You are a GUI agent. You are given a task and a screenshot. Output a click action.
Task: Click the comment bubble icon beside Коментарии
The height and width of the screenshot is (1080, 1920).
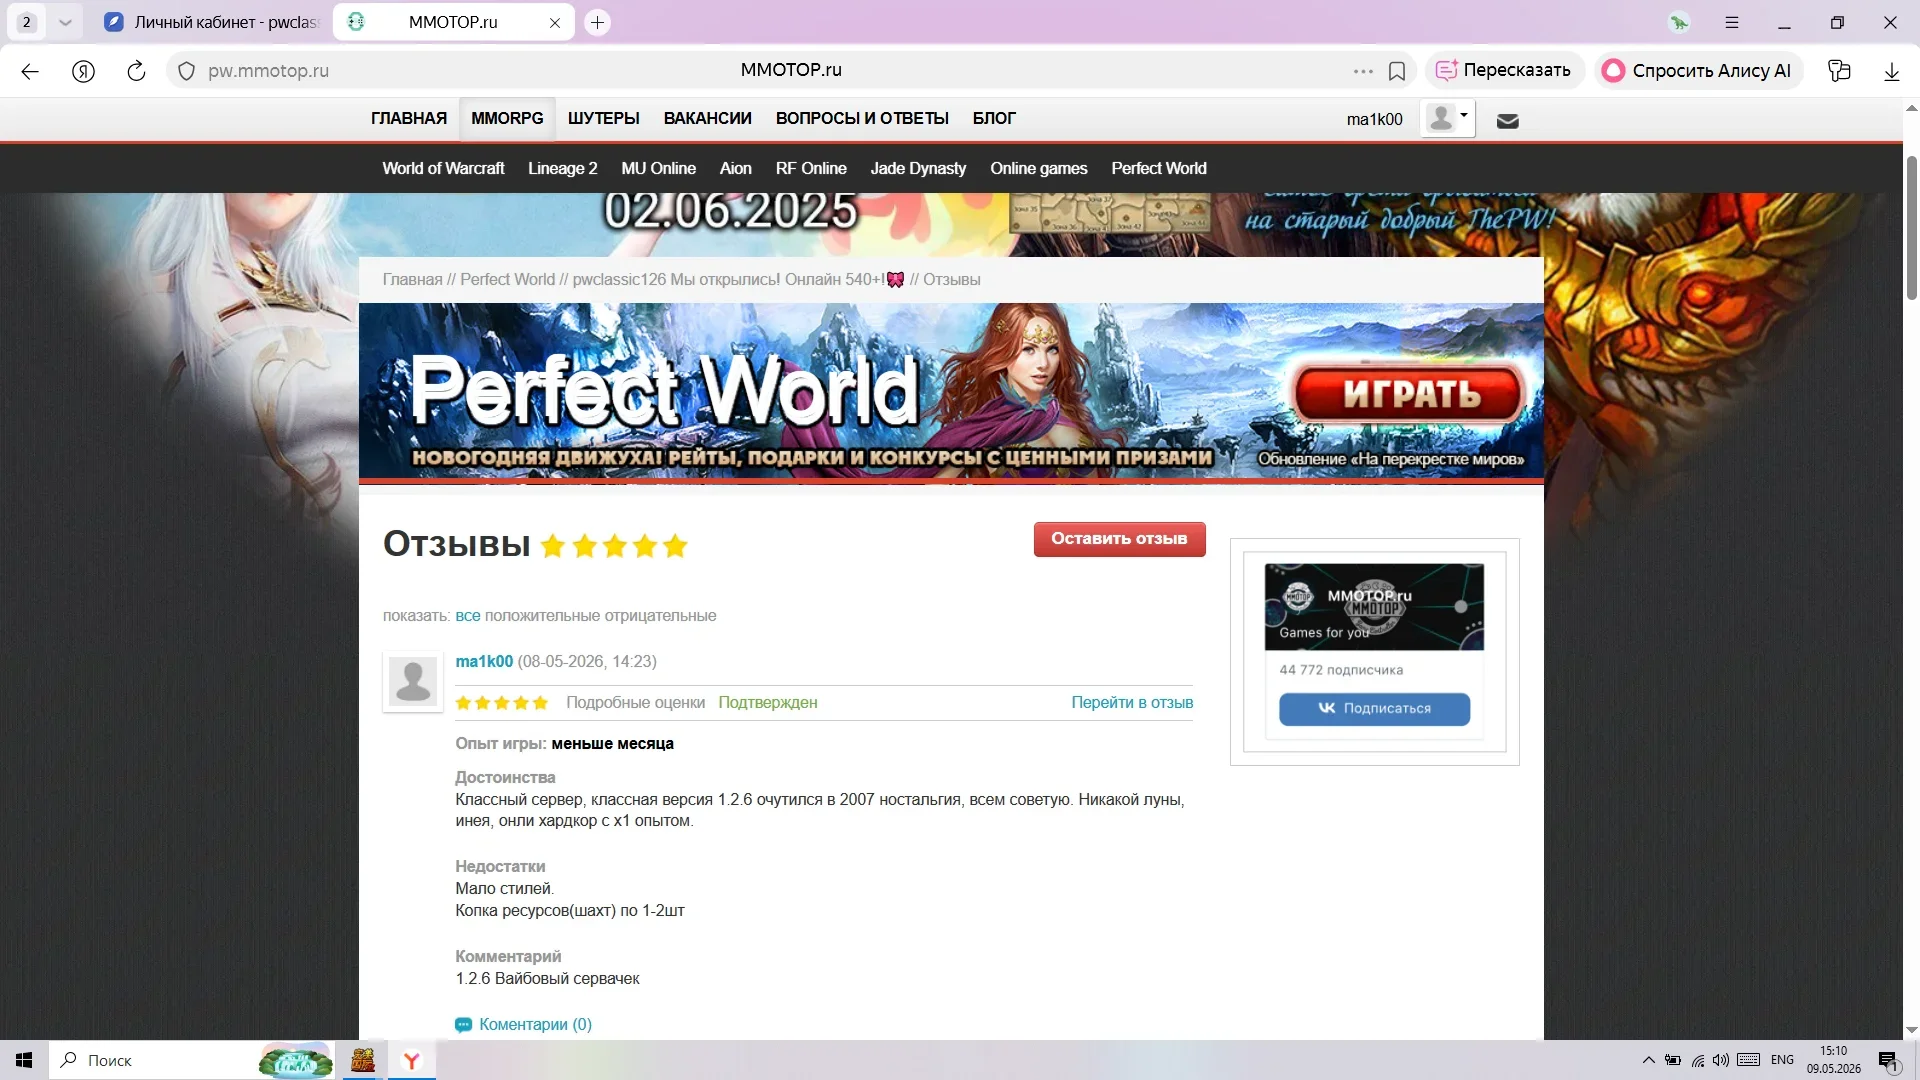click(463, 1025)
